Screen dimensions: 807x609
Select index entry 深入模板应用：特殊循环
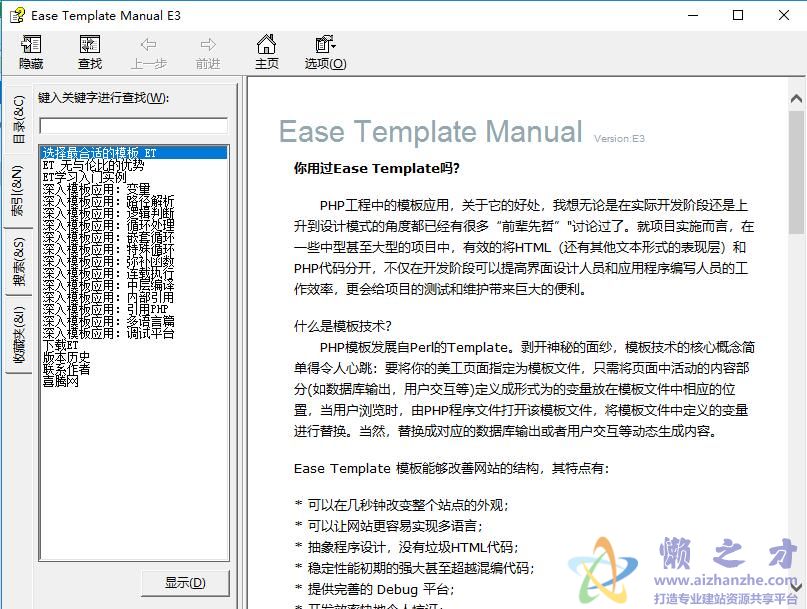click(108, 249)
